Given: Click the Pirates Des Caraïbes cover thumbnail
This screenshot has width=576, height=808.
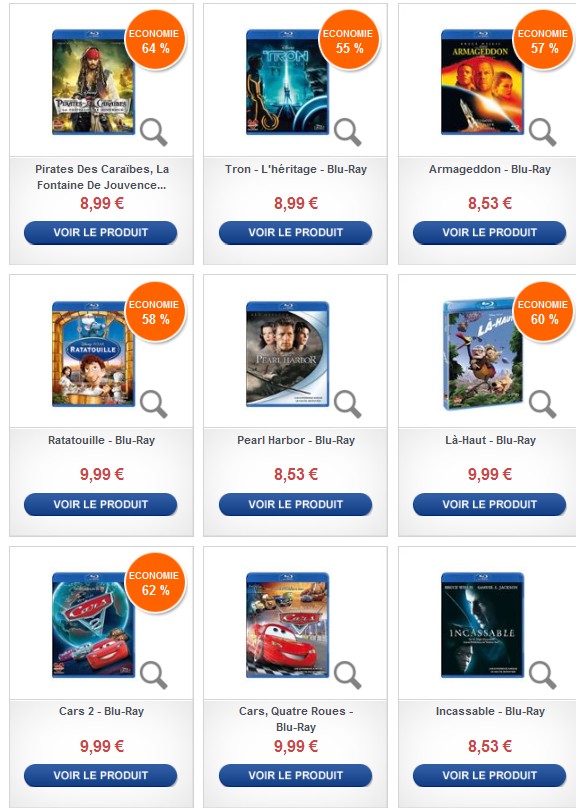Looking at the screenshot, I should tap(93, 82).
